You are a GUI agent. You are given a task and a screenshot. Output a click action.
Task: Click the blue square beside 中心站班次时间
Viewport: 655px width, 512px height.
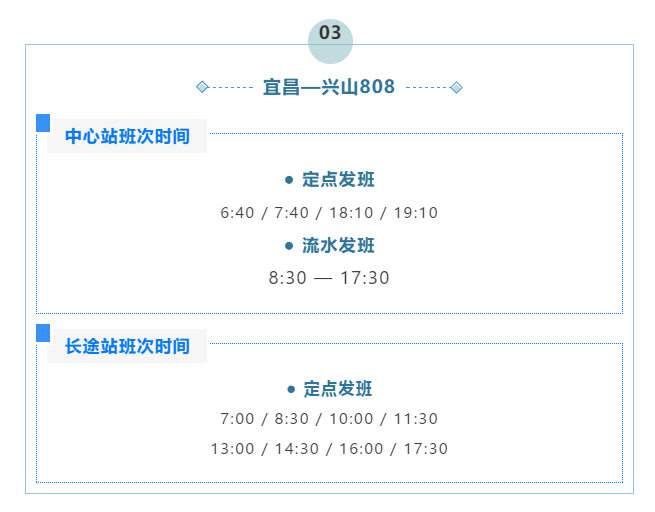pyautogui.click(x=43, y=122)
